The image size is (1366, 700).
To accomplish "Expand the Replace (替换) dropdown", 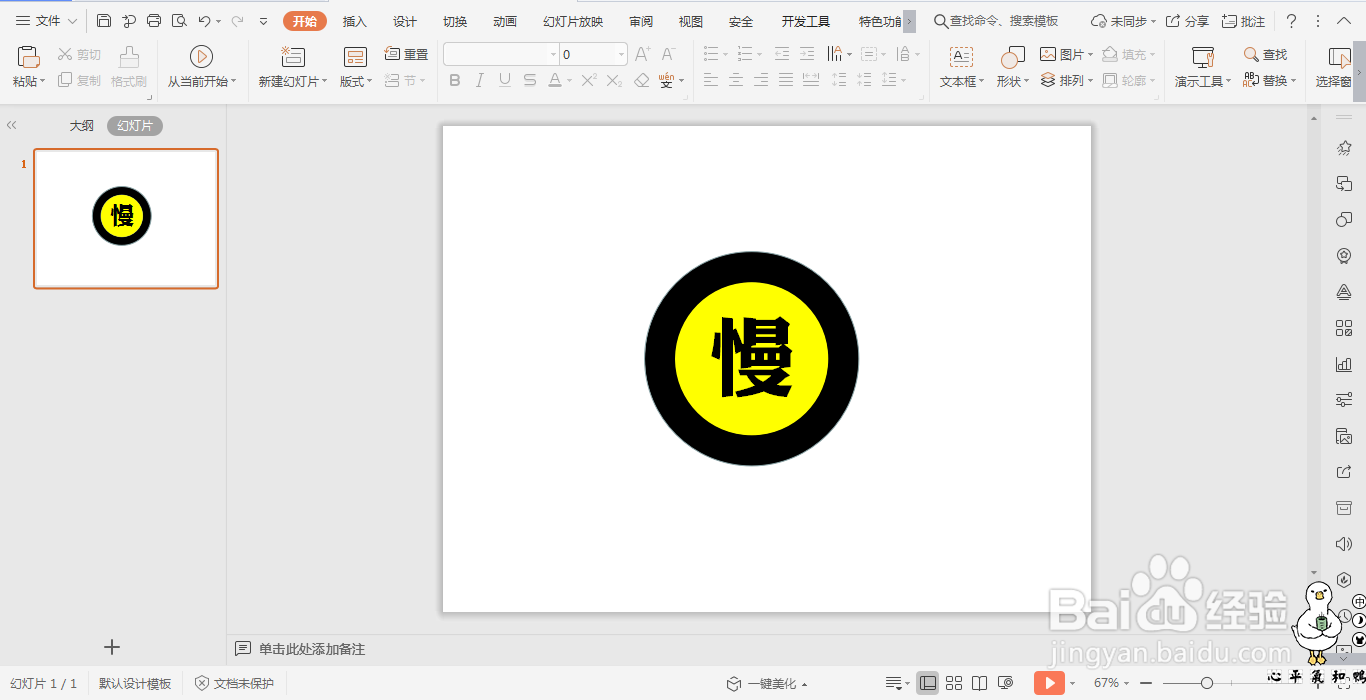I will click(x=1293, y=80).
